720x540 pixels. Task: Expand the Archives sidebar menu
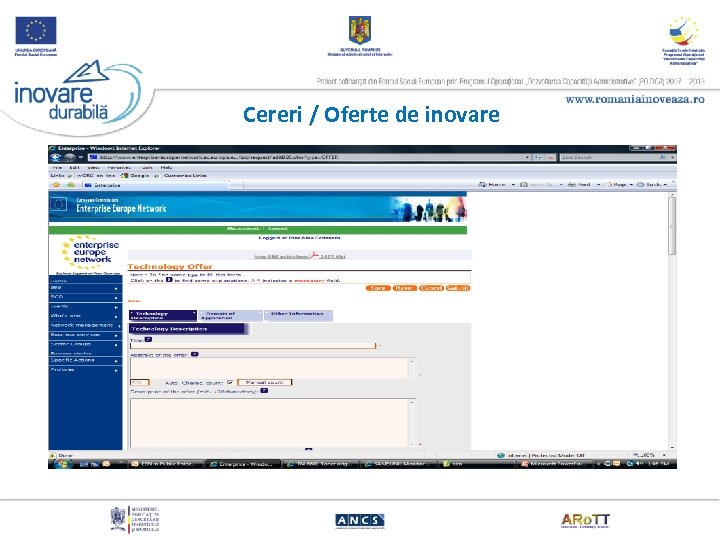[85, 370]
